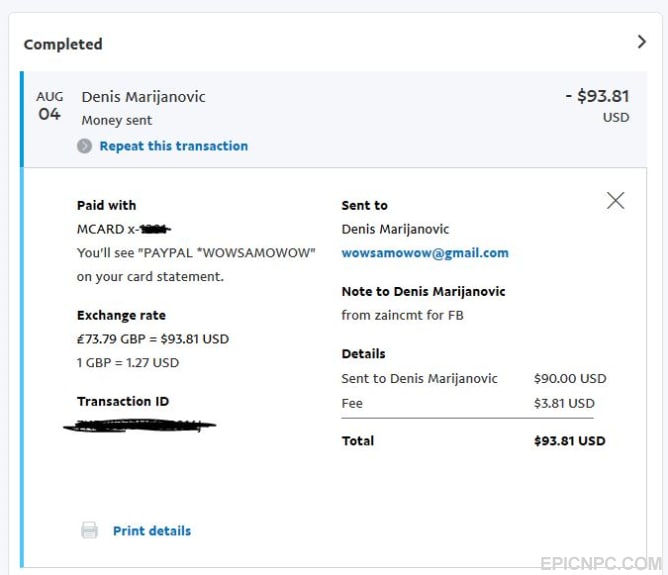Click the -$93.81 amount in the header
This screenshot has width=668, height=575.
tap(597, 96)
